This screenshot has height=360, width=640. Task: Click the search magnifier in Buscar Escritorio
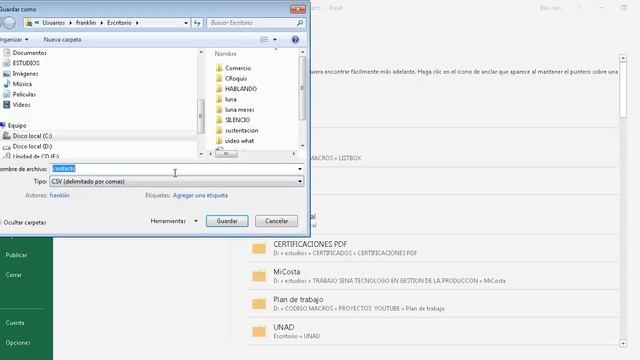tap(300, 23)
